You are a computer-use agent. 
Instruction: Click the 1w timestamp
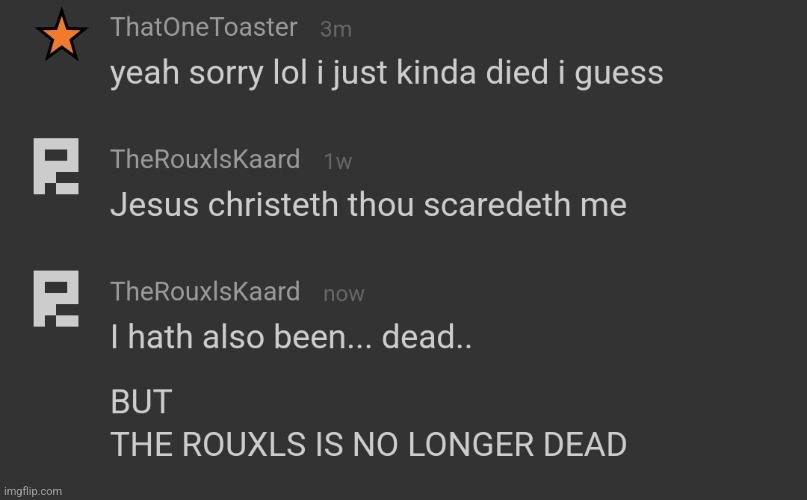pyautogui.click(x=338, y=162)
